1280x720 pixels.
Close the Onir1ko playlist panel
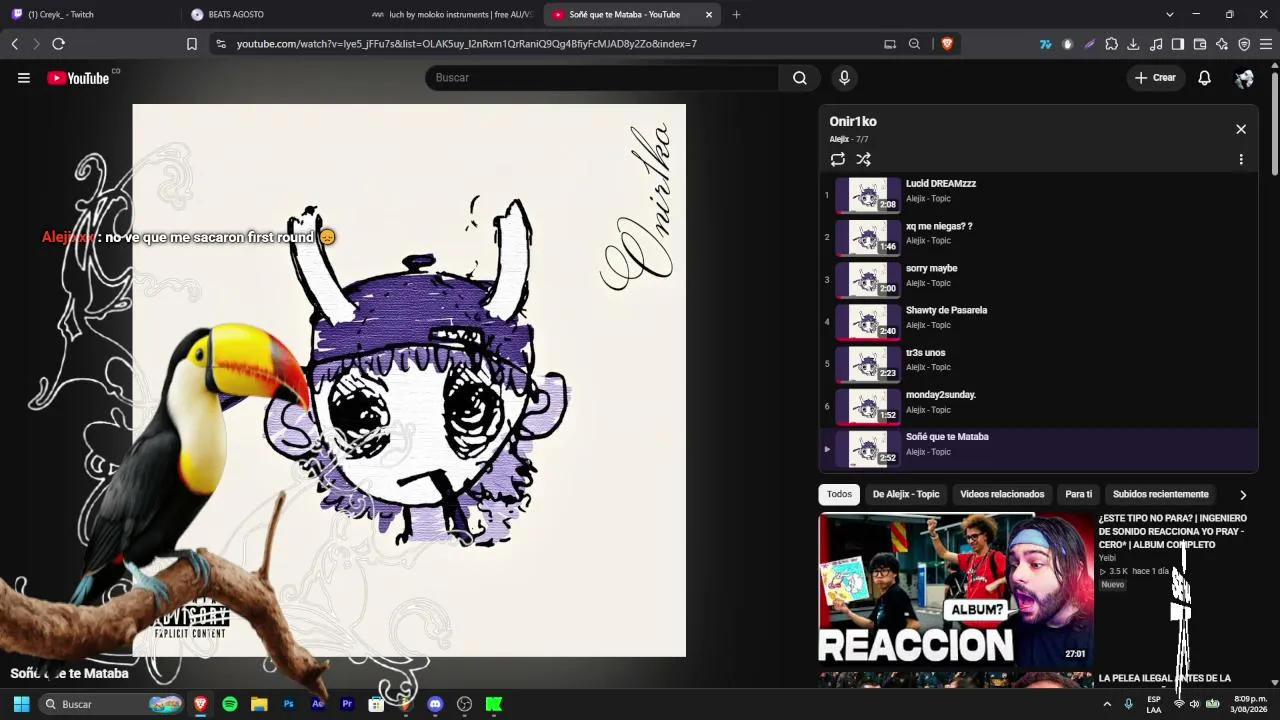pos(1241,129)
